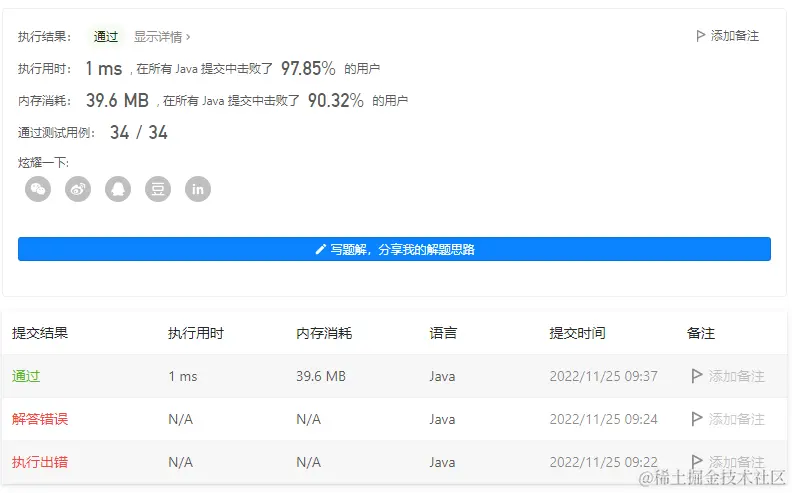Open the 通过 submission result
The image size is (792, 493).
(26, 376)
